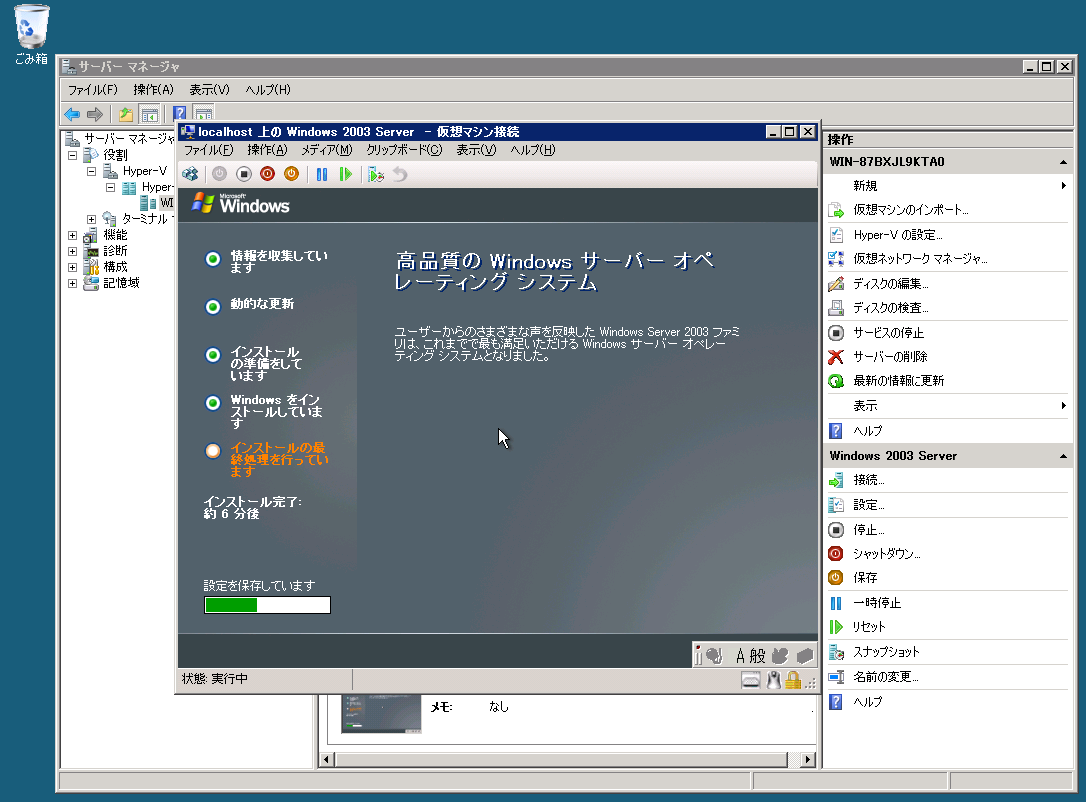Screen dimensions: 1086x802
Task: Click Up one level icon in Server Manager toolbar
Action: [x=125, y=114]
